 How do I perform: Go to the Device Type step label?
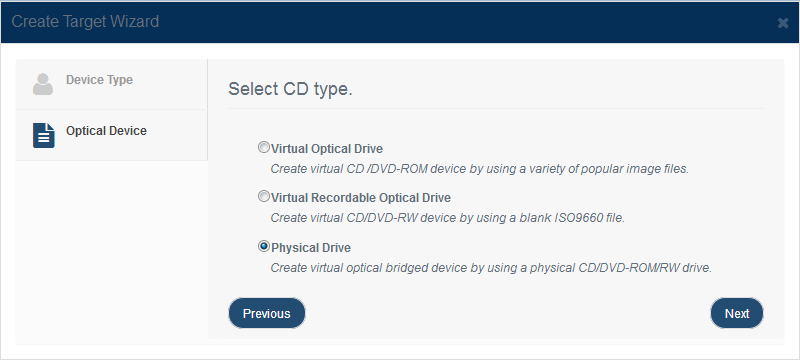tap(99, 80)
